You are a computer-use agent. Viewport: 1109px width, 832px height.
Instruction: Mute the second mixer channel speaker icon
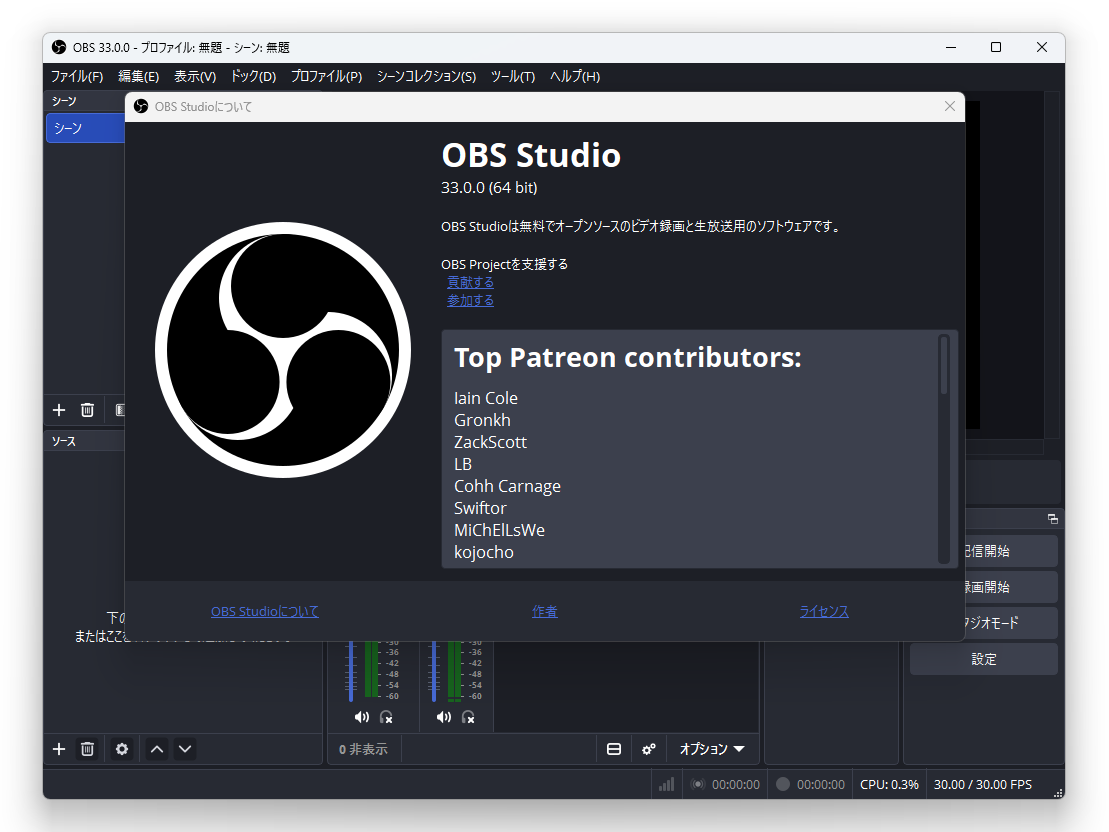pos(443,717)
